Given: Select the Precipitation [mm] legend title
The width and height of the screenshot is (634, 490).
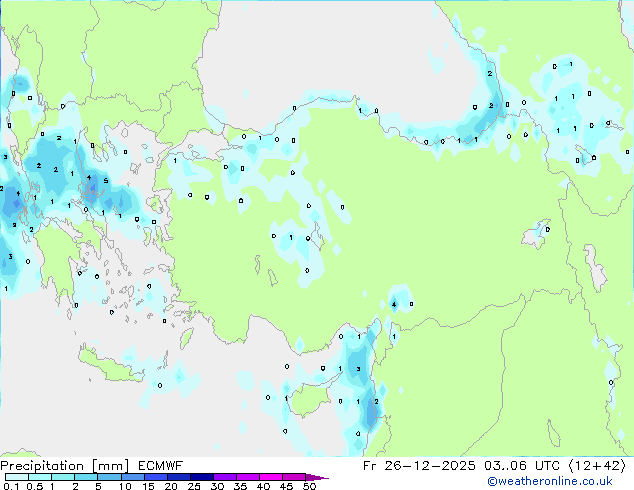Looking at the screenshot, I should 60,465.
